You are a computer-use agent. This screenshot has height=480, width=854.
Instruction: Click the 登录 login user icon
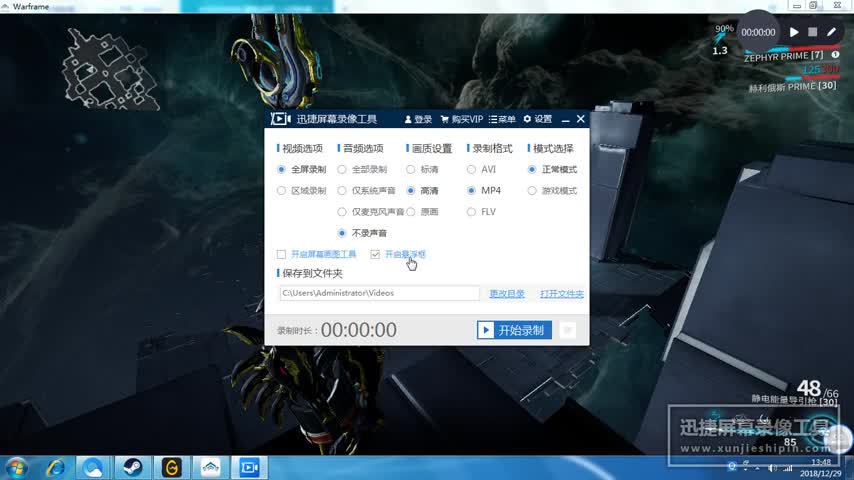pyautogui.click(x=418, y=119)
